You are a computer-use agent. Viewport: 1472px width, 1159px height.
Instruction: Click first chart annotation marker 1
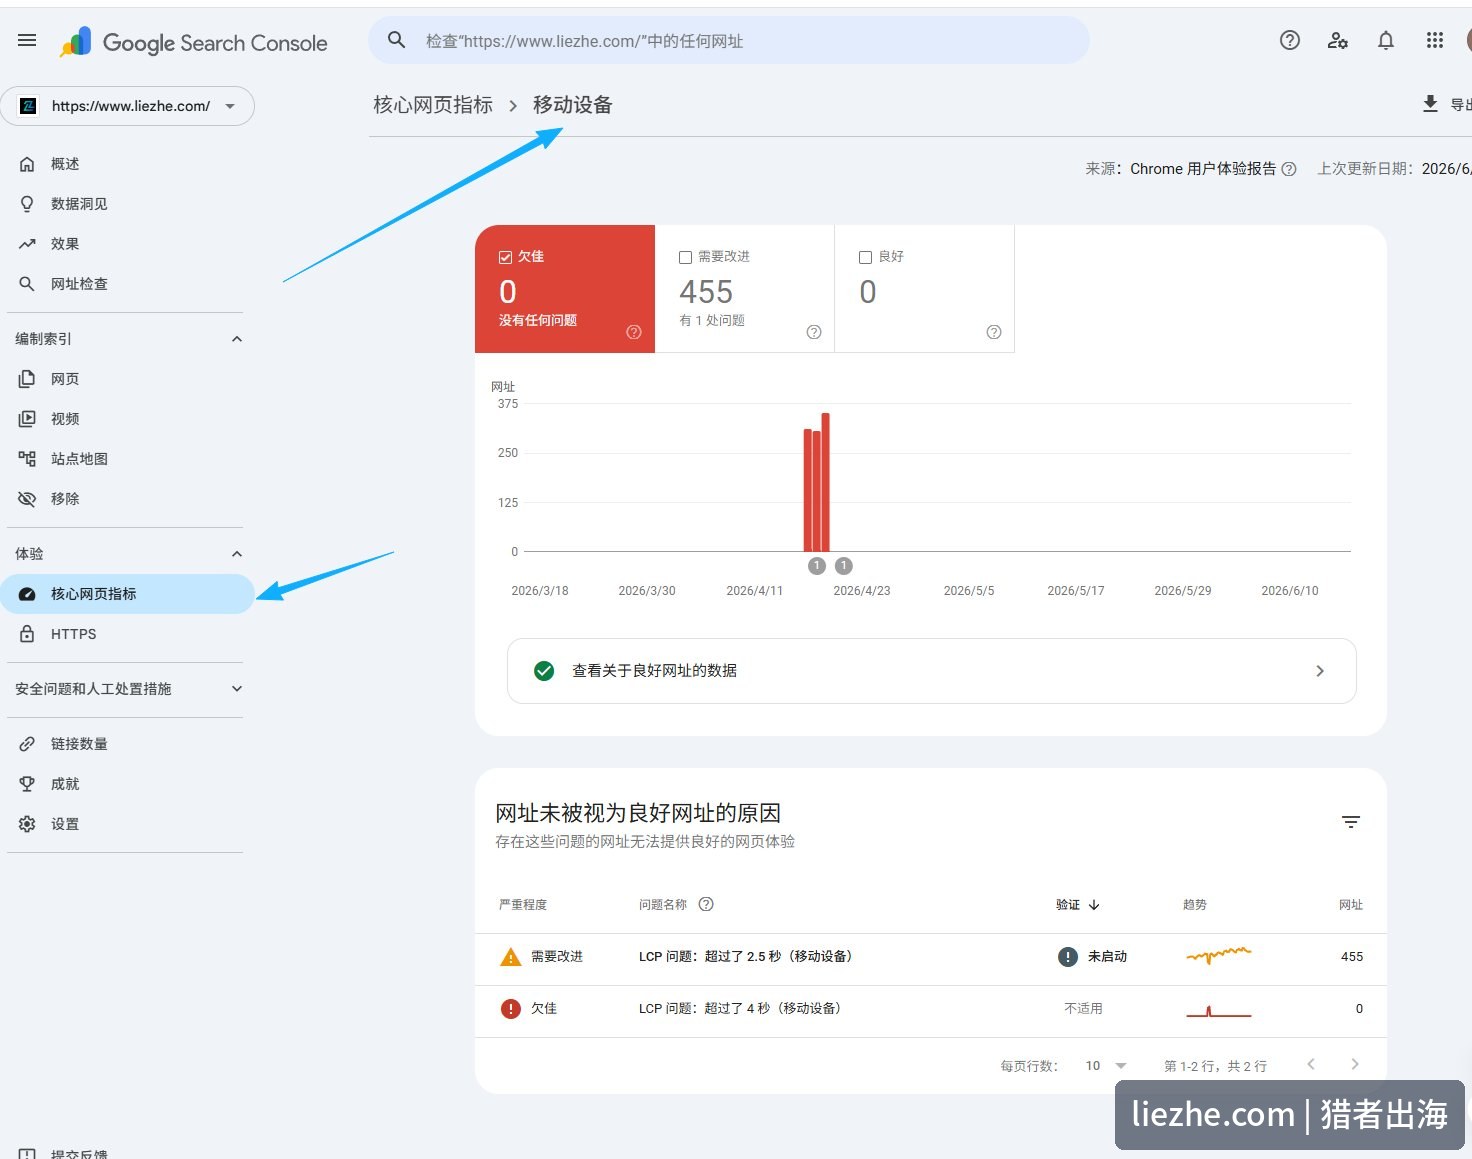click(x=817, y=566)
